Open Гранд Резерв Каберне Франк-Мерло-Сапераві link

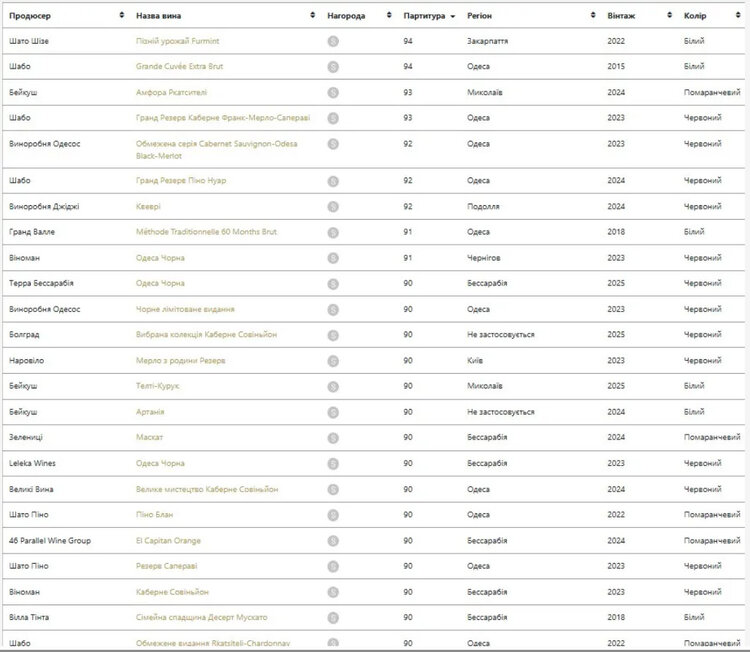(223, 118)
